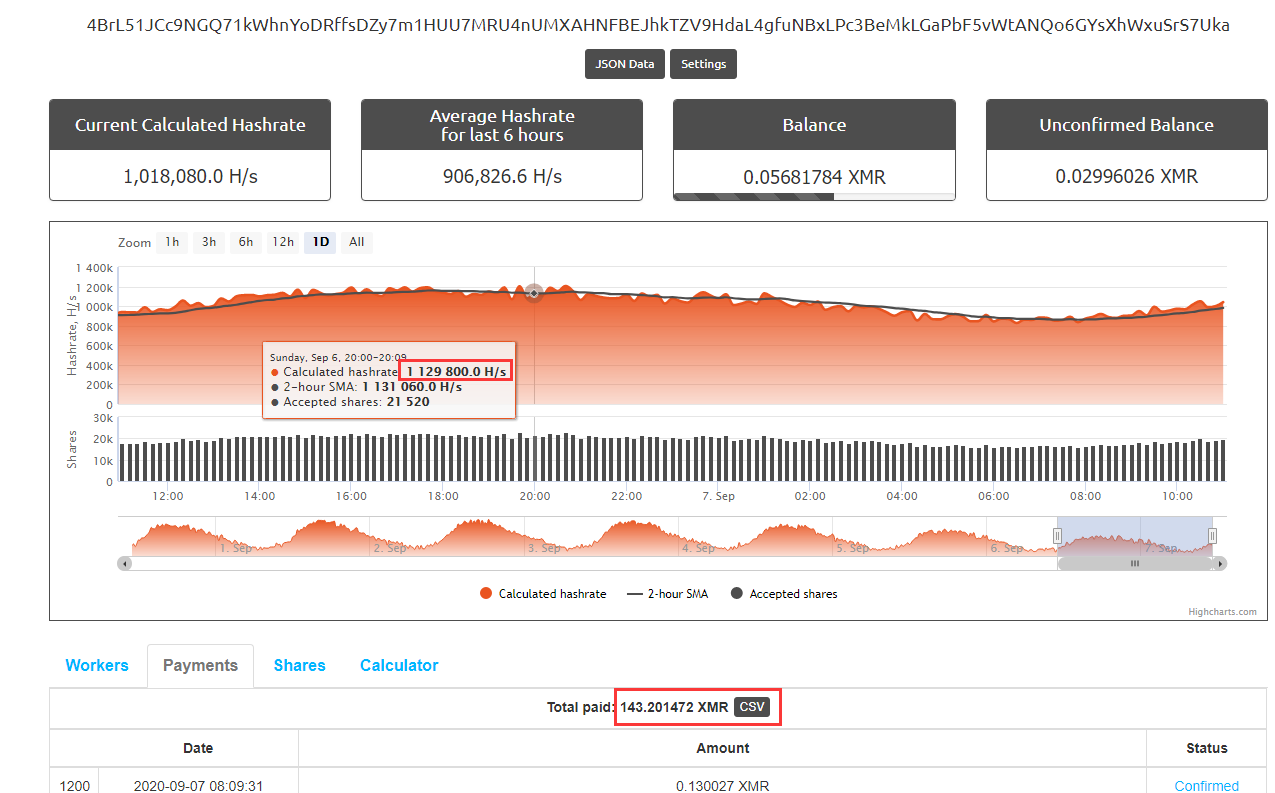Viewport: 1275px width, 793px height.
Task: Click the navigator scrollbar thumb
Action: 1135,564
